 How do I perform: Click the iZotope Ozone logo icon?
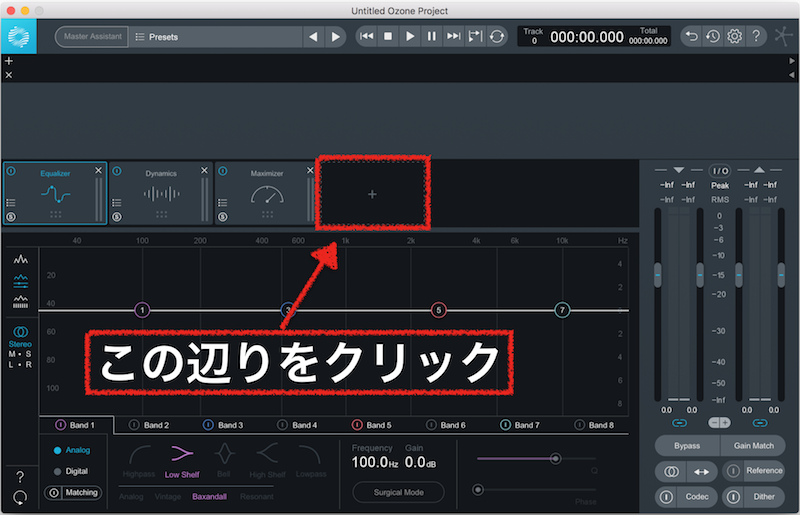coord(18,37)
